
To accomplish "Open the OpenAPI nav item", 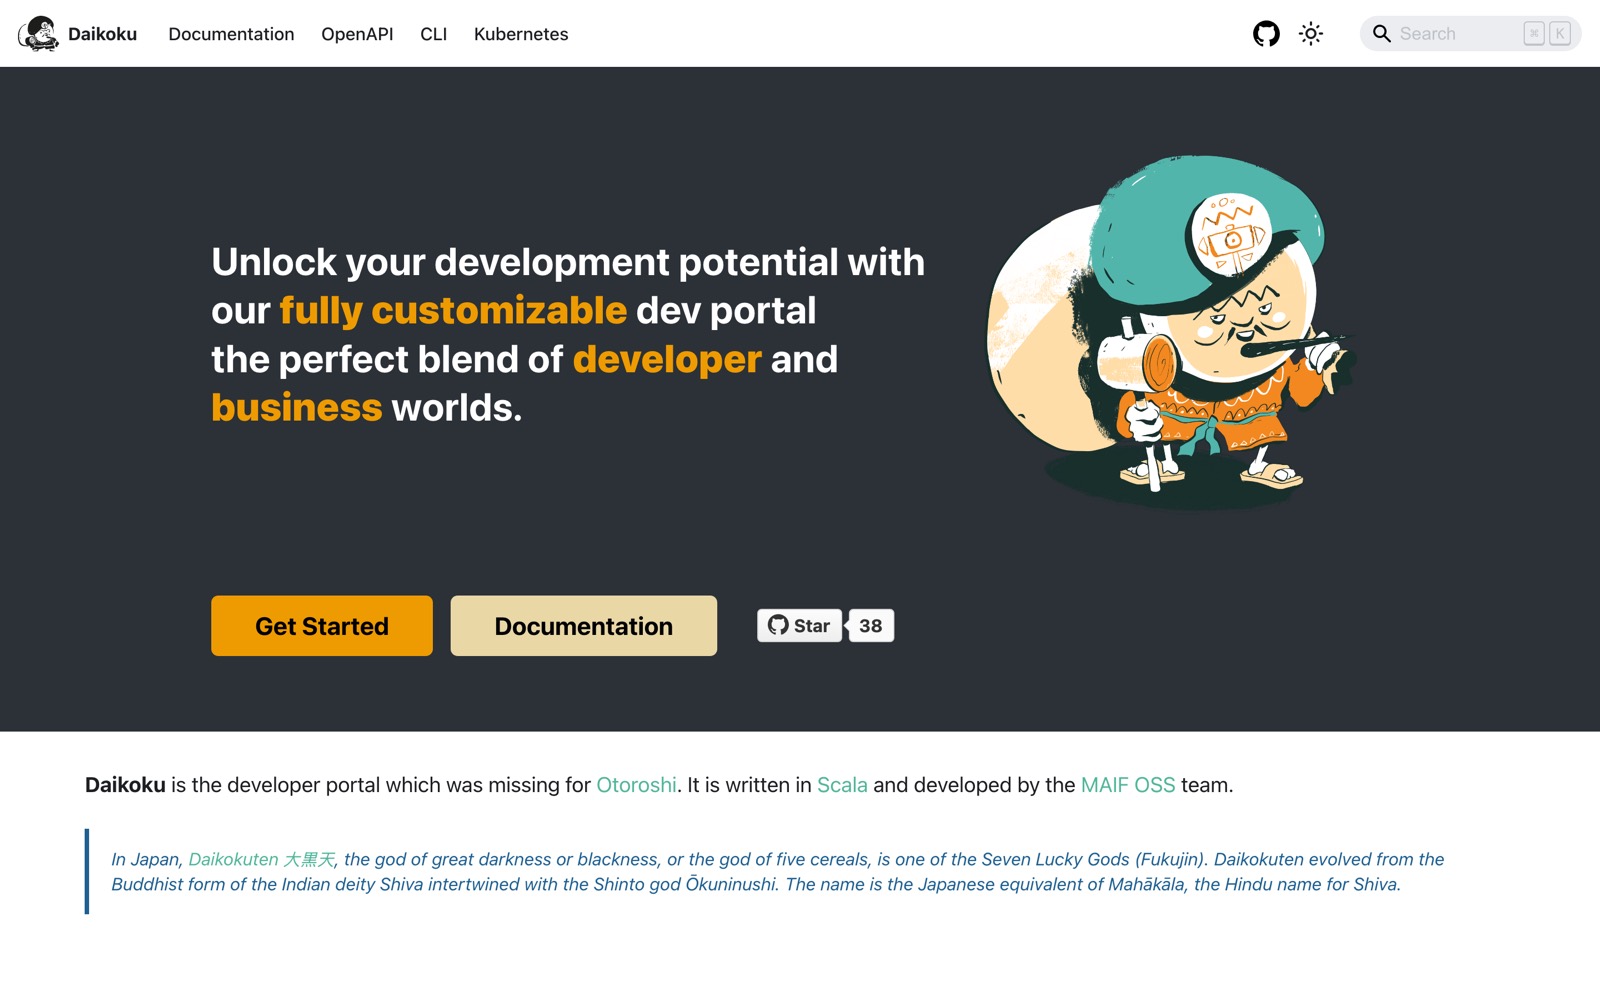I will click(357, 34).
